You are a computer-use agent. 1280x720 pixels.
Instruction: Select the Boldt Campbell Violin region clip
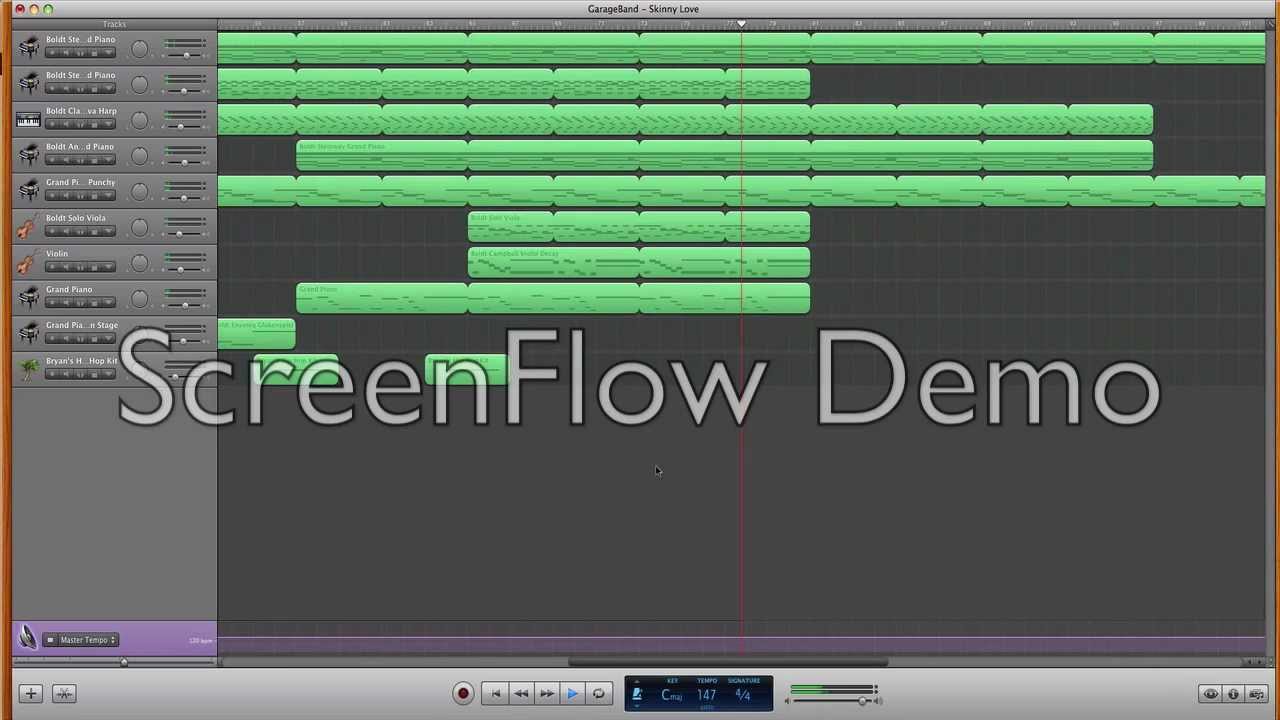[x=639, y=263]
